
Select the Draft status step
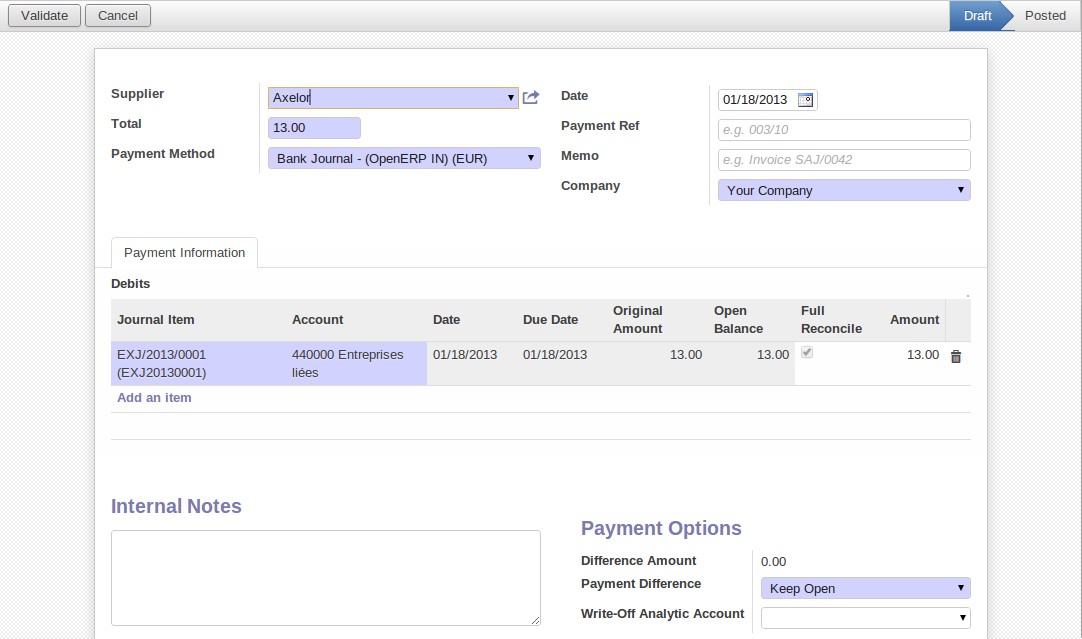977,16
